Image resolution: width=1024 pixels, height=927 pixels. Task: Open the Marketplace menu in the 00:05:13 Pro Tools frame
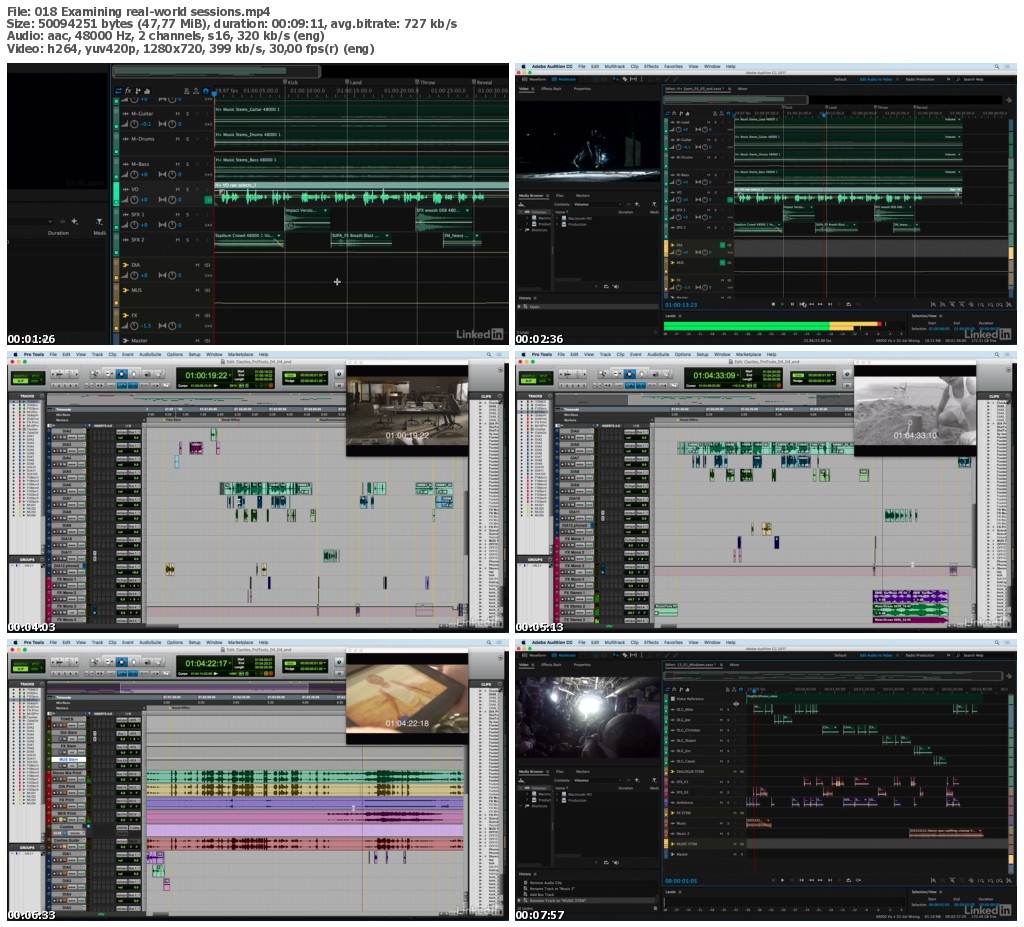(748, 355)
